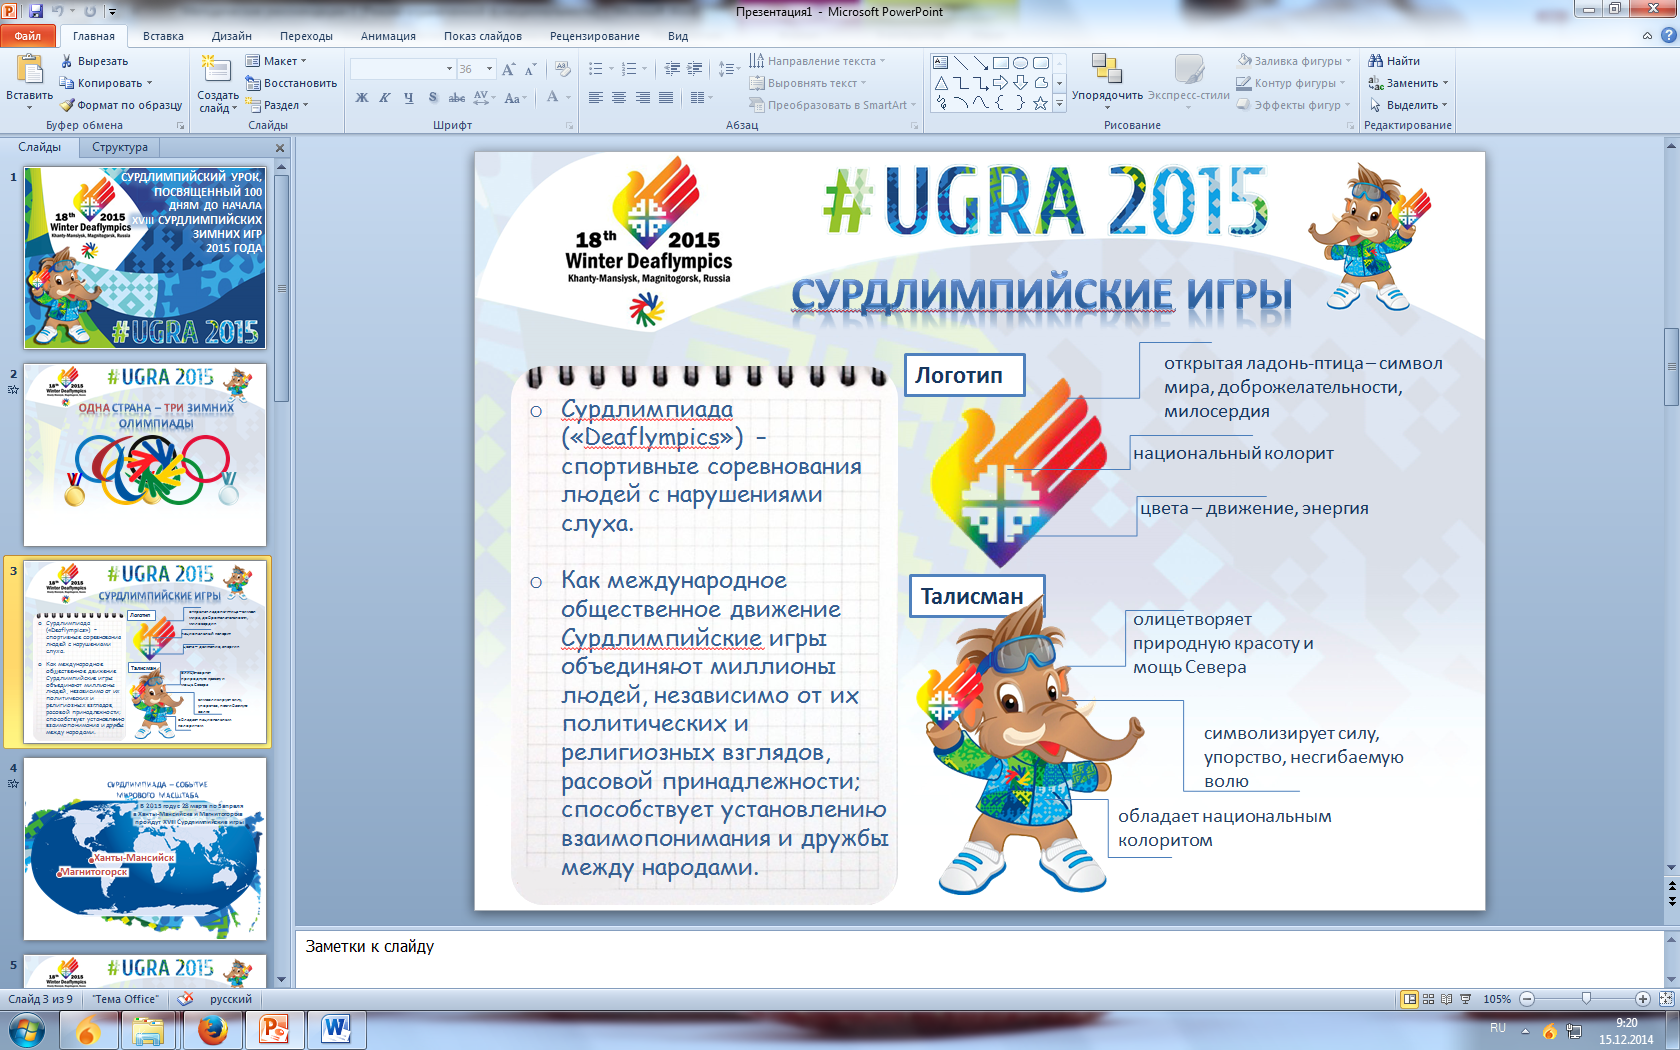Select the rectangle shape in shapes gallery
The width and height of the screenshot is (1680, 1050).
pos(1000,63)
